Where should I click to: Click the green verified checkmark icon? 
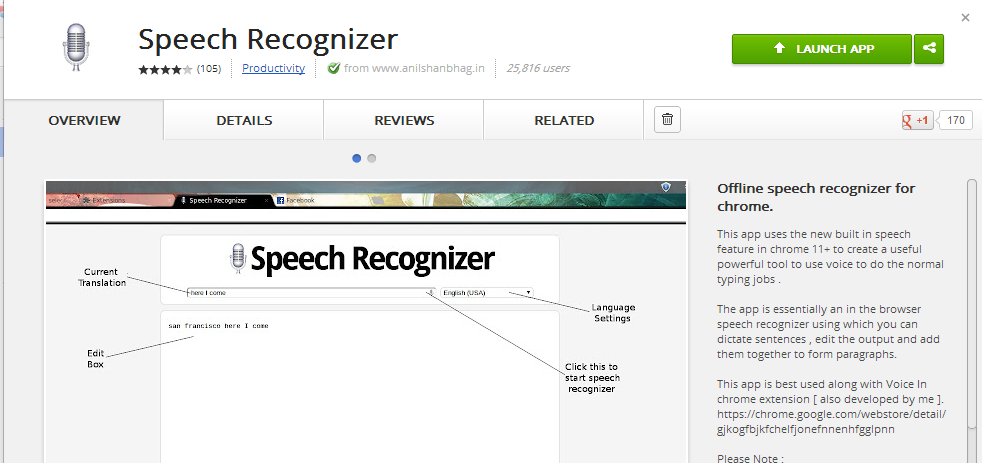coord(334,68)
